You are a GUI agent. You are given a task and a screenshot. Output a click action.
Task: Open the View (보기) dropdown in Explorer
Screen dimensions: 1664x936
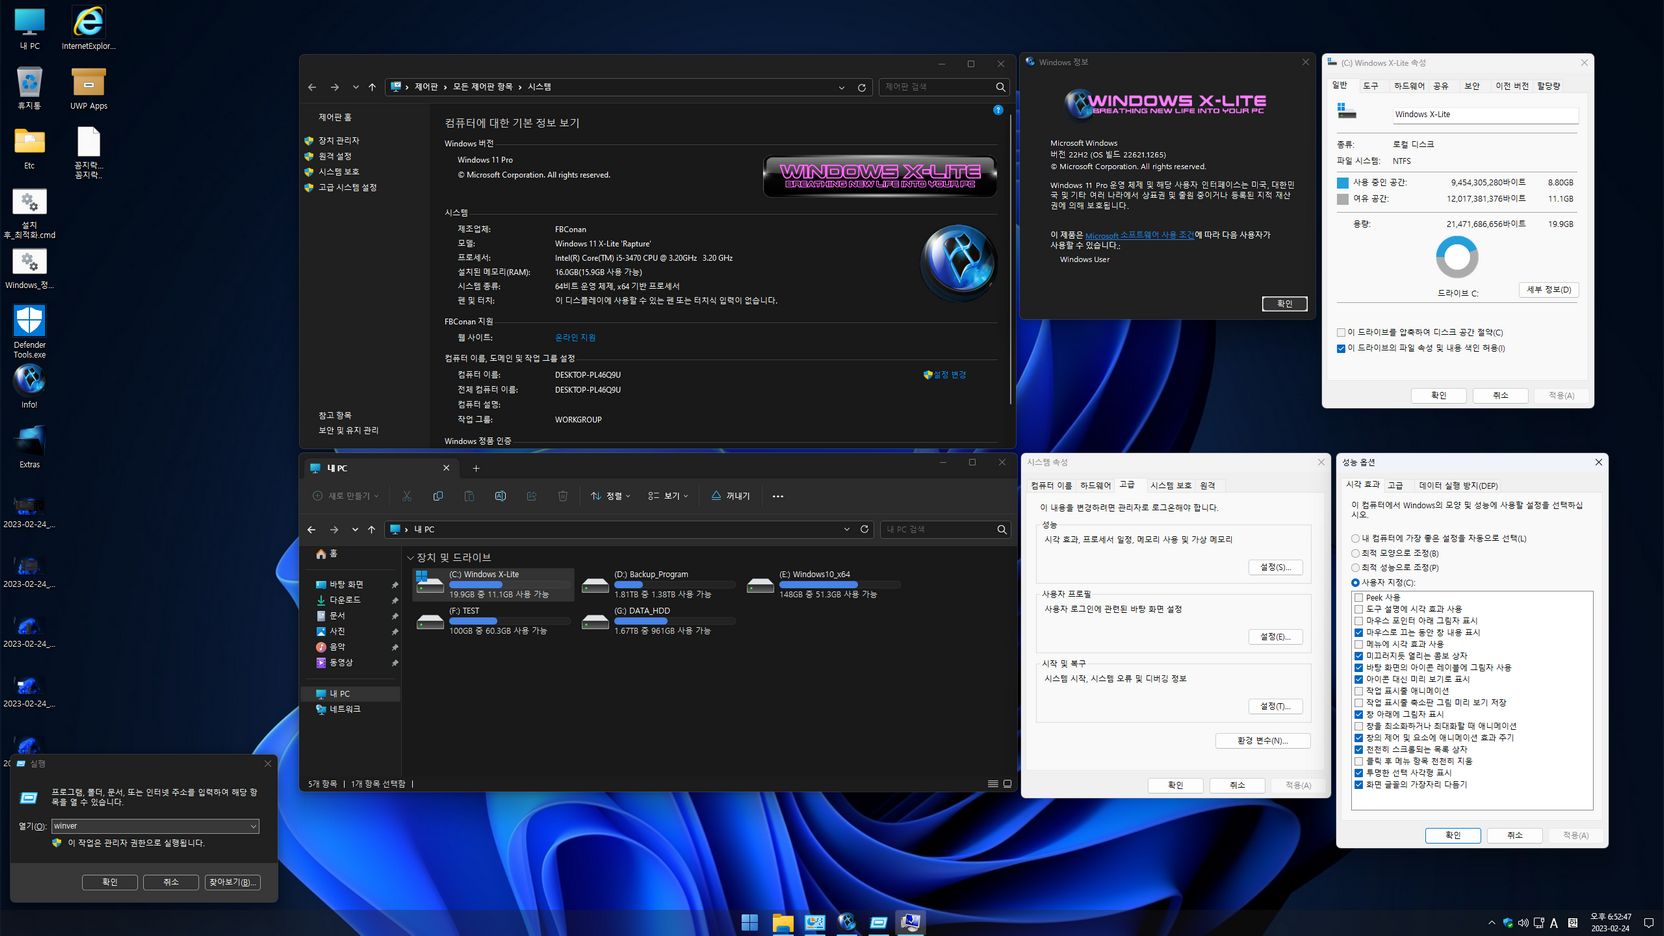668,496
